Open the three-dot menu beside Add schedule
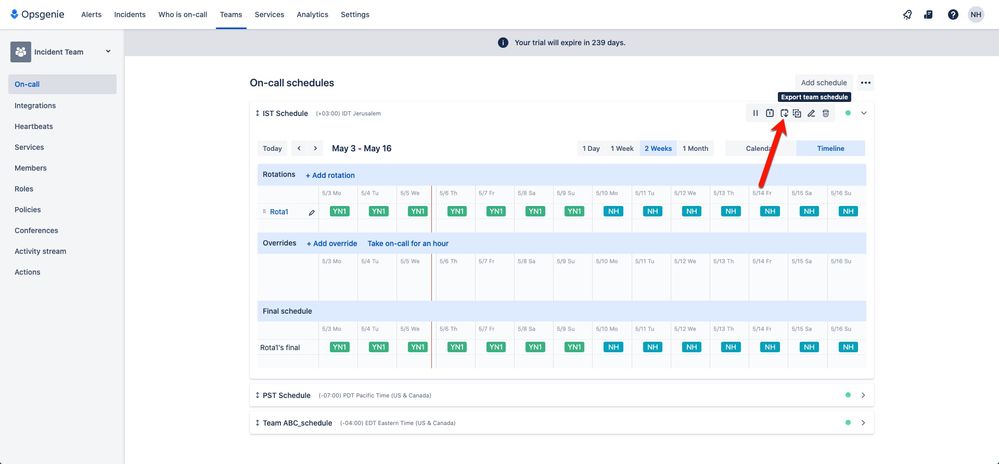The height and width of the screenshot is (464, 999). [x=865, y=83]
